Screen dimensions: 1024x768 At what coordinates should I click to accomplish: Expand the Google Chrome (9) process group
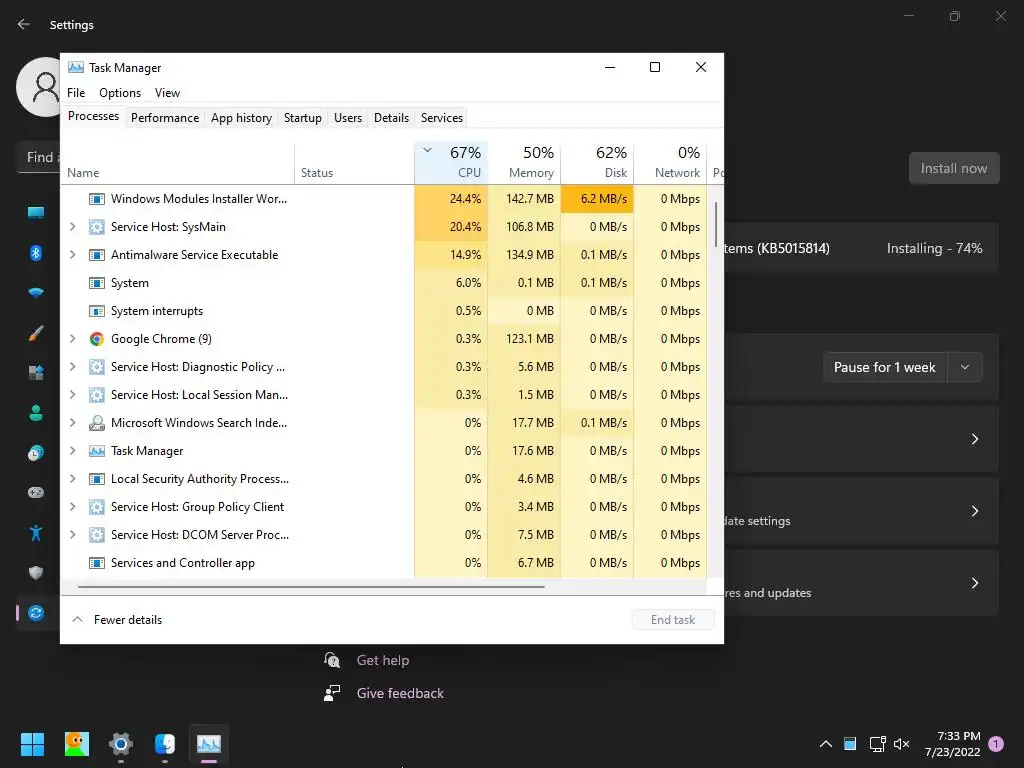click(72, 339)
